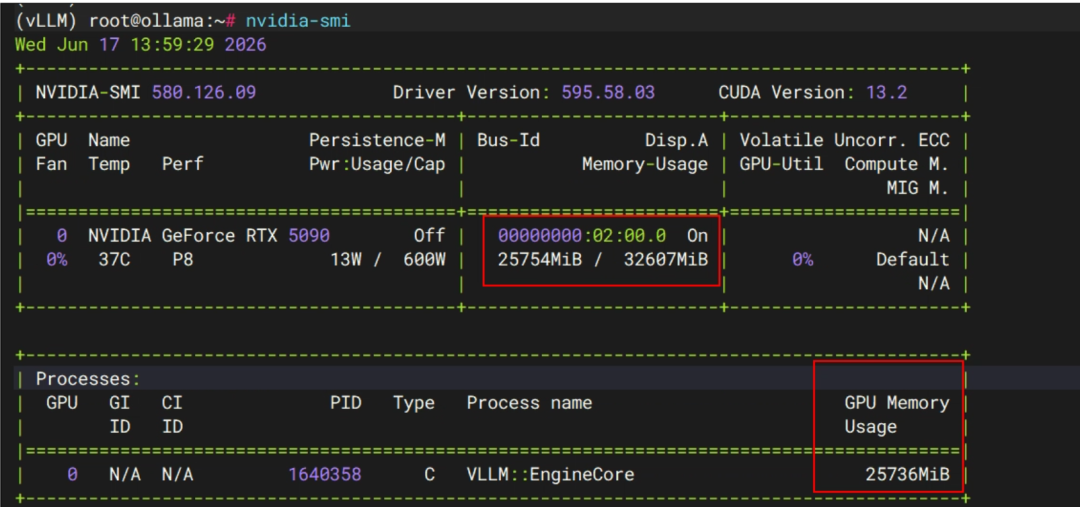Click the process ID 1640358
The width and height of the screenshot is (1080, 507).
coord(324,475)
